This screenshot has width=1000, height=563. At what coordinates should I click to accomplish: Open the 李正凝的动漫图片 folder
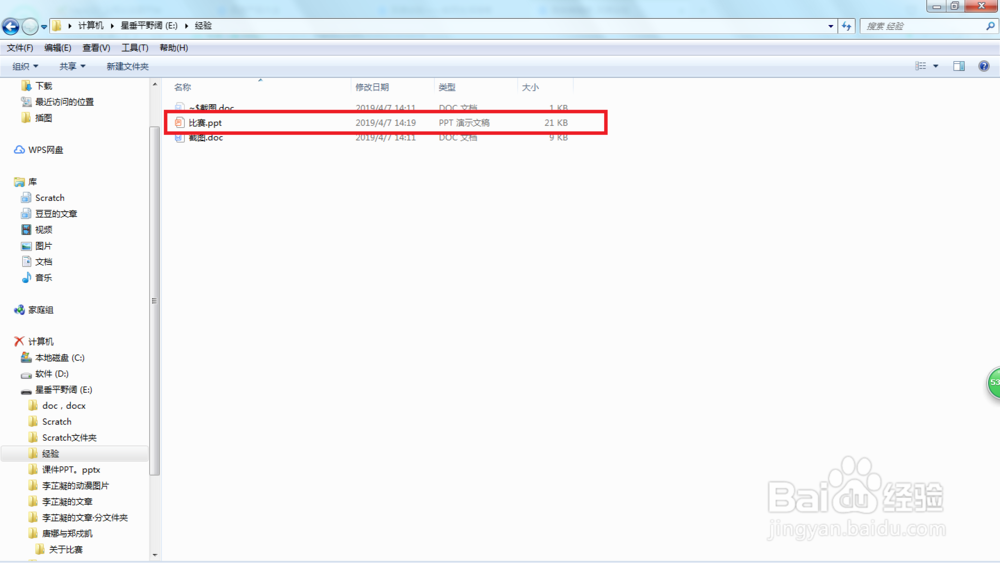click(x=75, y=485)
